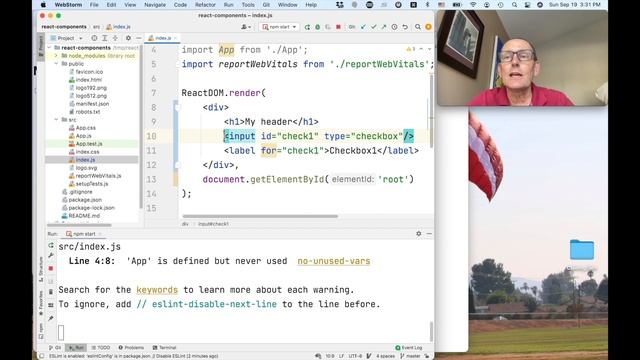Collapse the react-components root folder

pos(50,48)
